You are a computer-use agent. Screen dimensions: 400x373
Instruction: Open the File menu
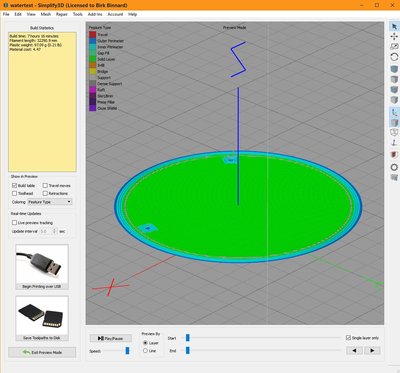(x=6, y=14)
